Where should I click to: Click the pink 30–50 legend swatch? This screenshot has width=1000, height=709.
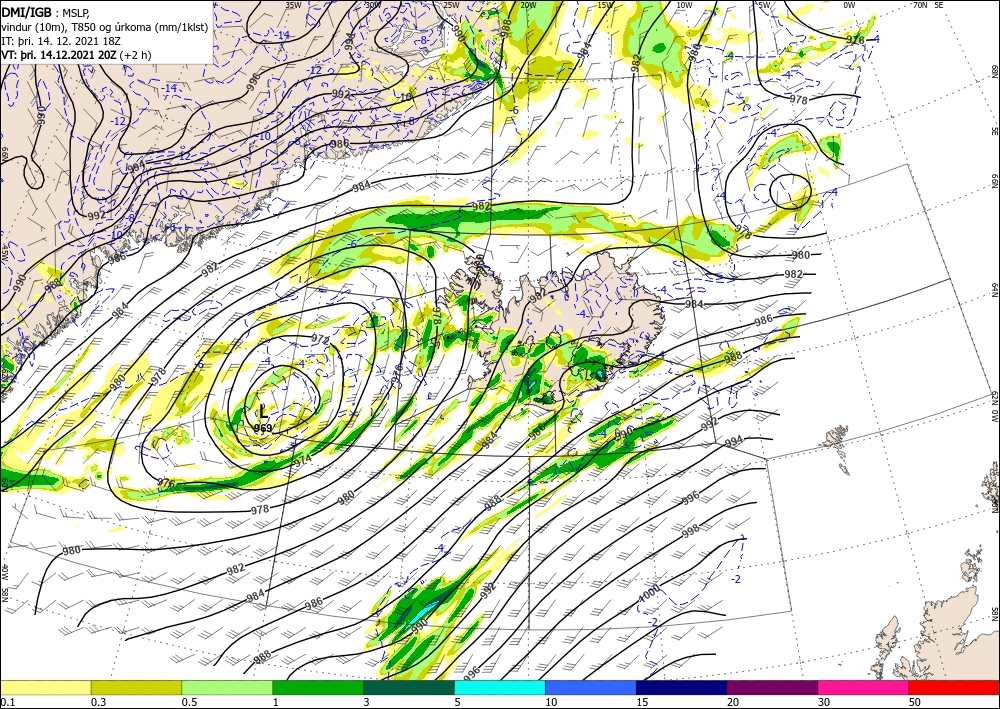coord(864,687)
